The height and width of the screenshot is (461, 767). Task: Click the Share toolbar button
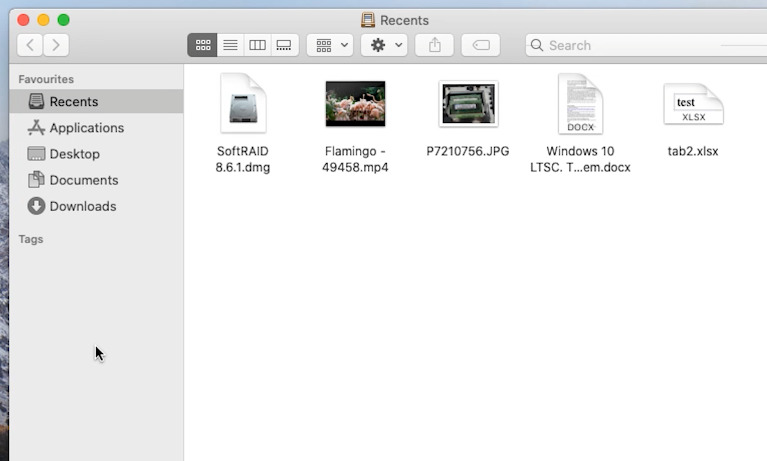point(434,45)
